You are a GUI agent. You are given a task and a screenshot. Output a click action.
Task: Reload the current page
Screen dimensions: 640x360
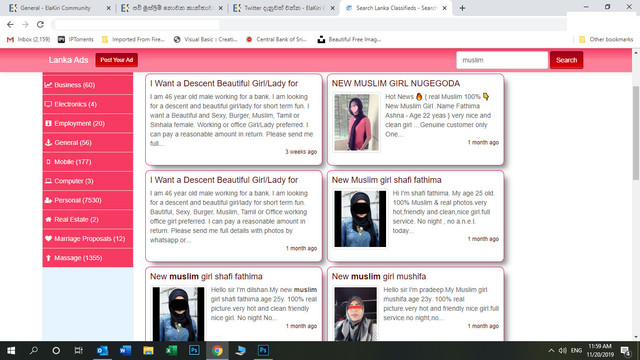40,24
